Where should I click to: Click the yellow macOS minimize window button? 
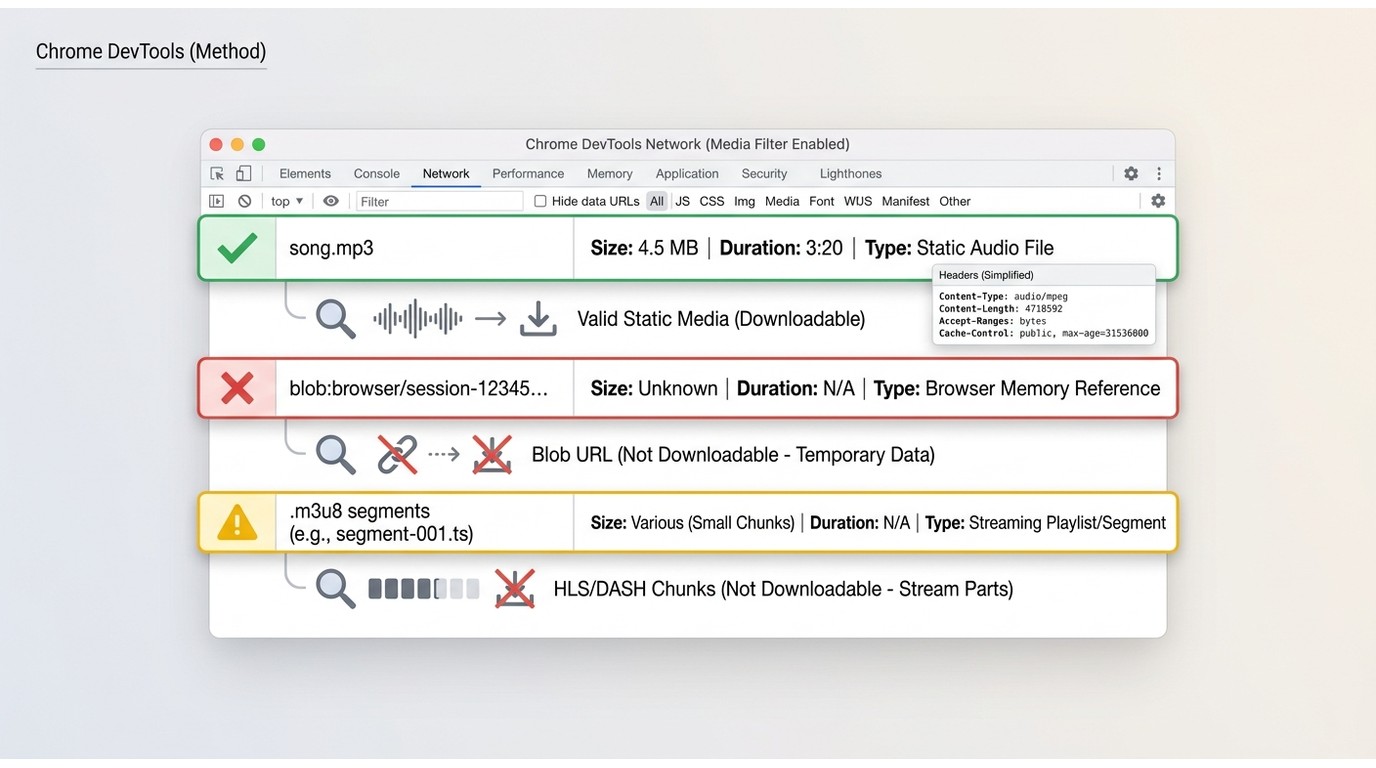click(237, 145)
